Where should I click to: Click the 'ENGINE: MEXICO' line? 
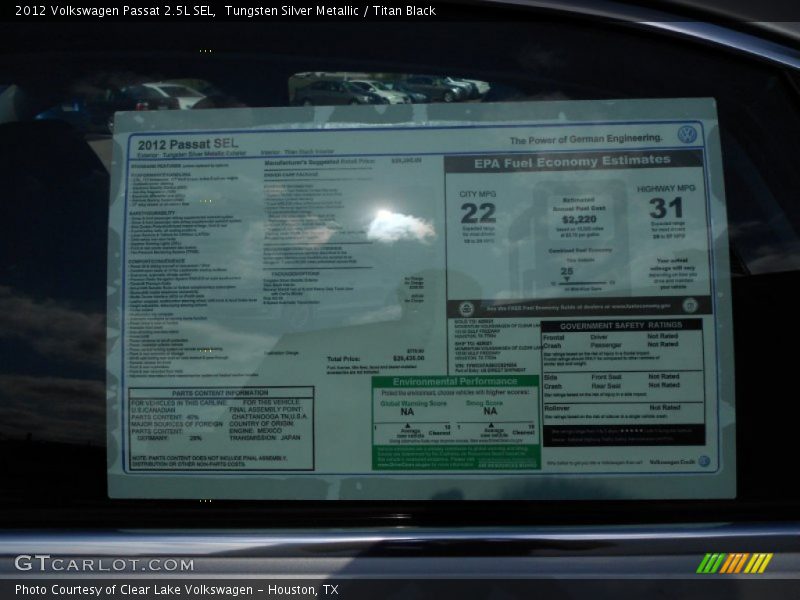(x=255, y=431)
